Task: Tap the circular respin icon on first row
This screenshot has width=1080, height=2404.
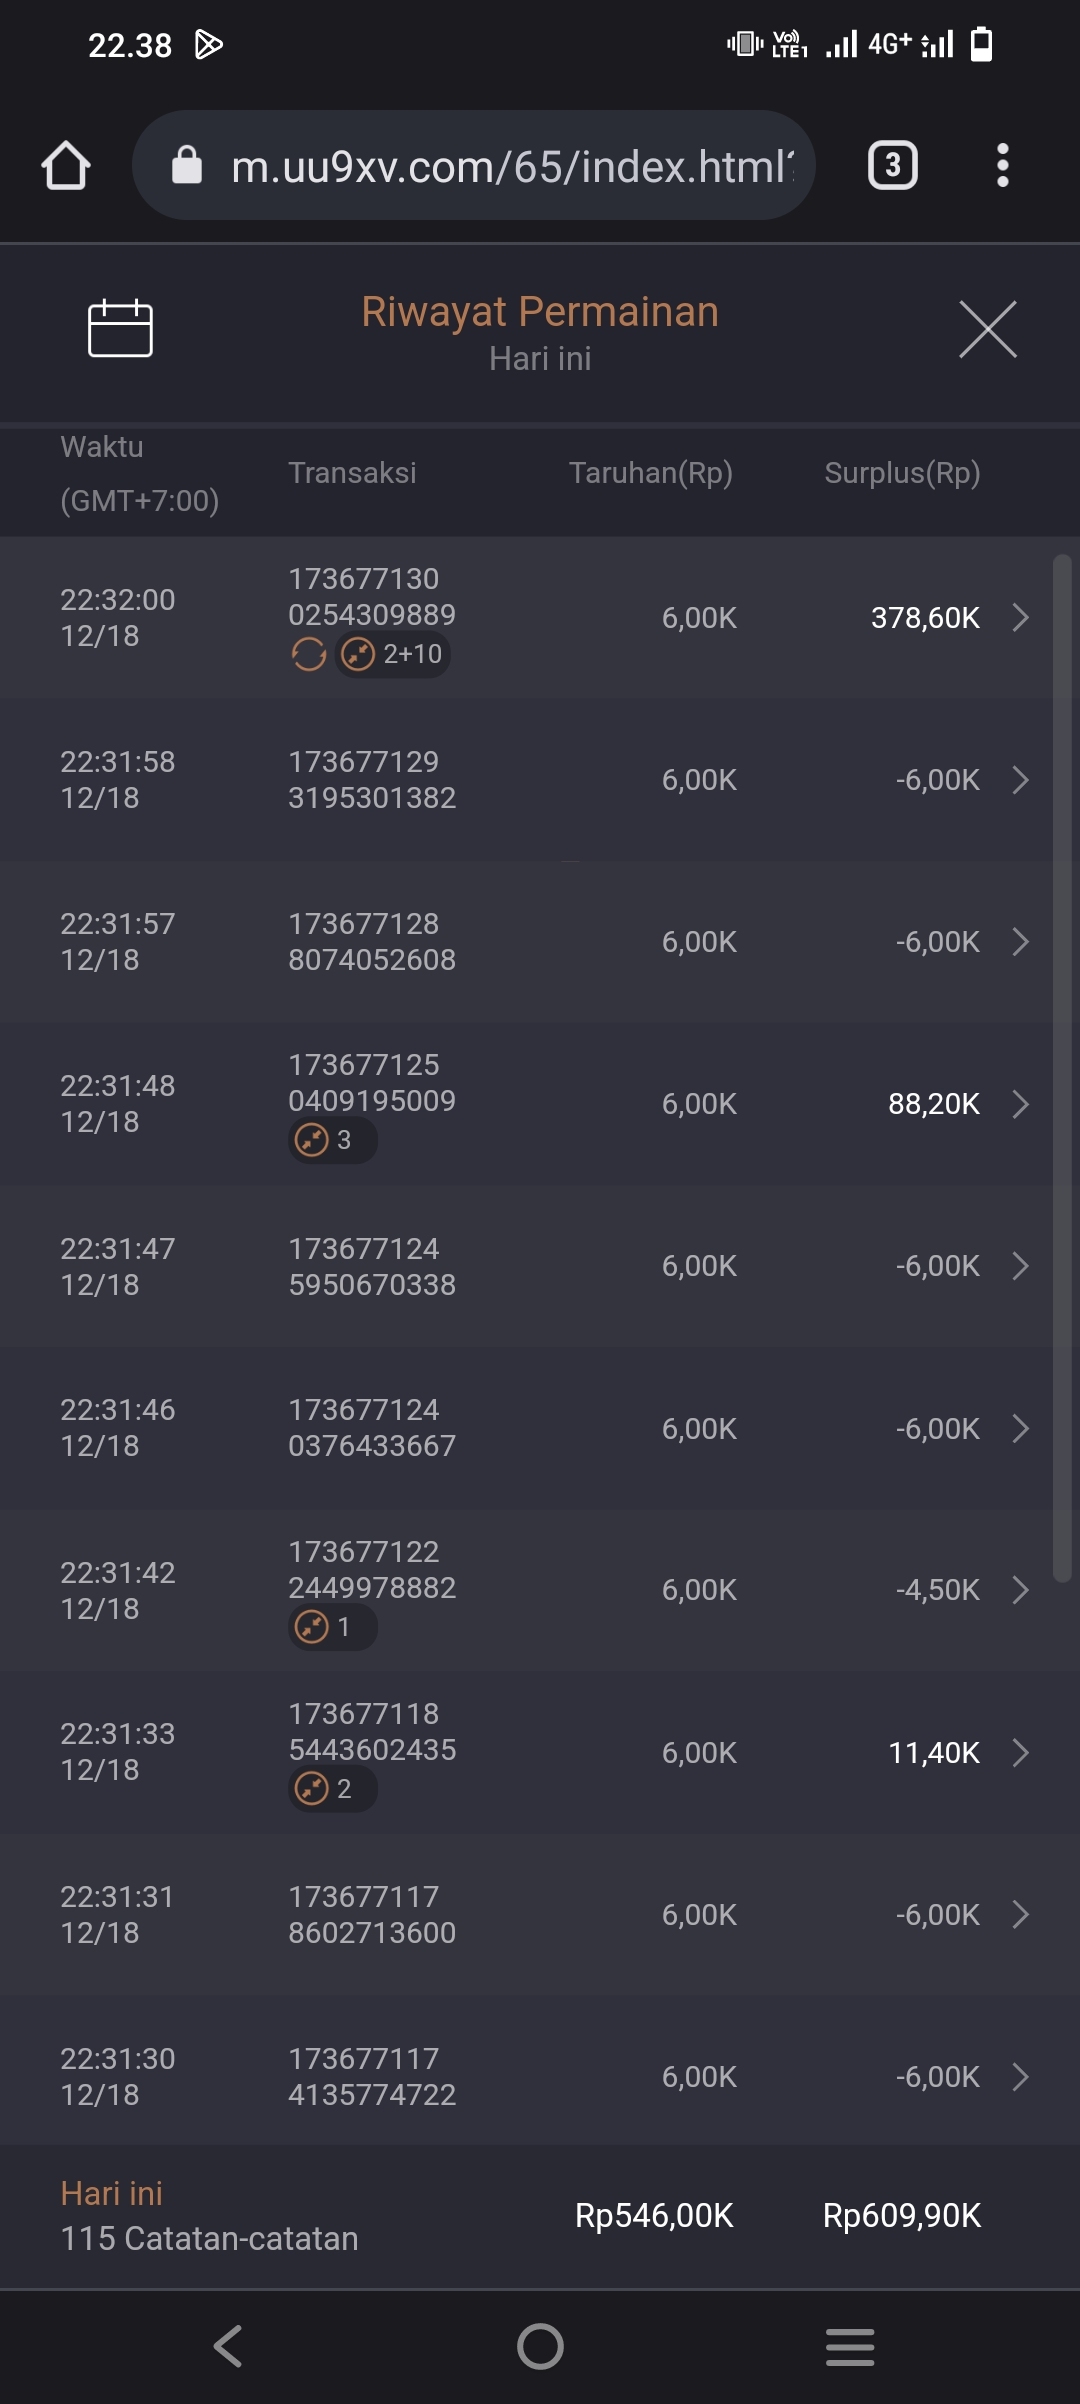Action: click(x=309, y=655)
